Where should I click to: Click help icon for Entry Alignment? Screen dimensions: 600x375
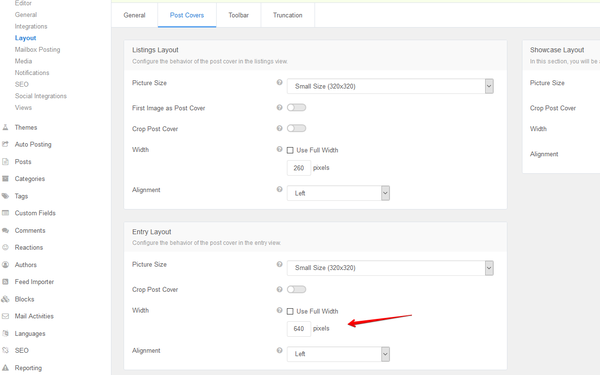[x=279, y=350]
